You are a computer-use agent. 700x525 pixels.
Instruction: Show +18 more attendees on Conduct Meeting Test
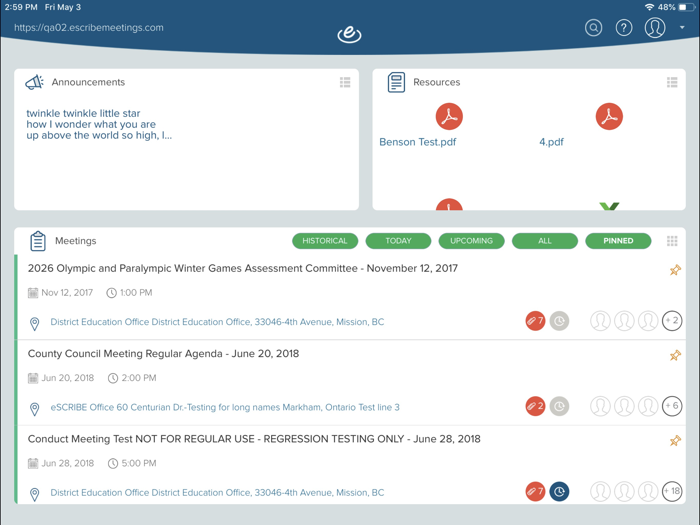point(672,492)
